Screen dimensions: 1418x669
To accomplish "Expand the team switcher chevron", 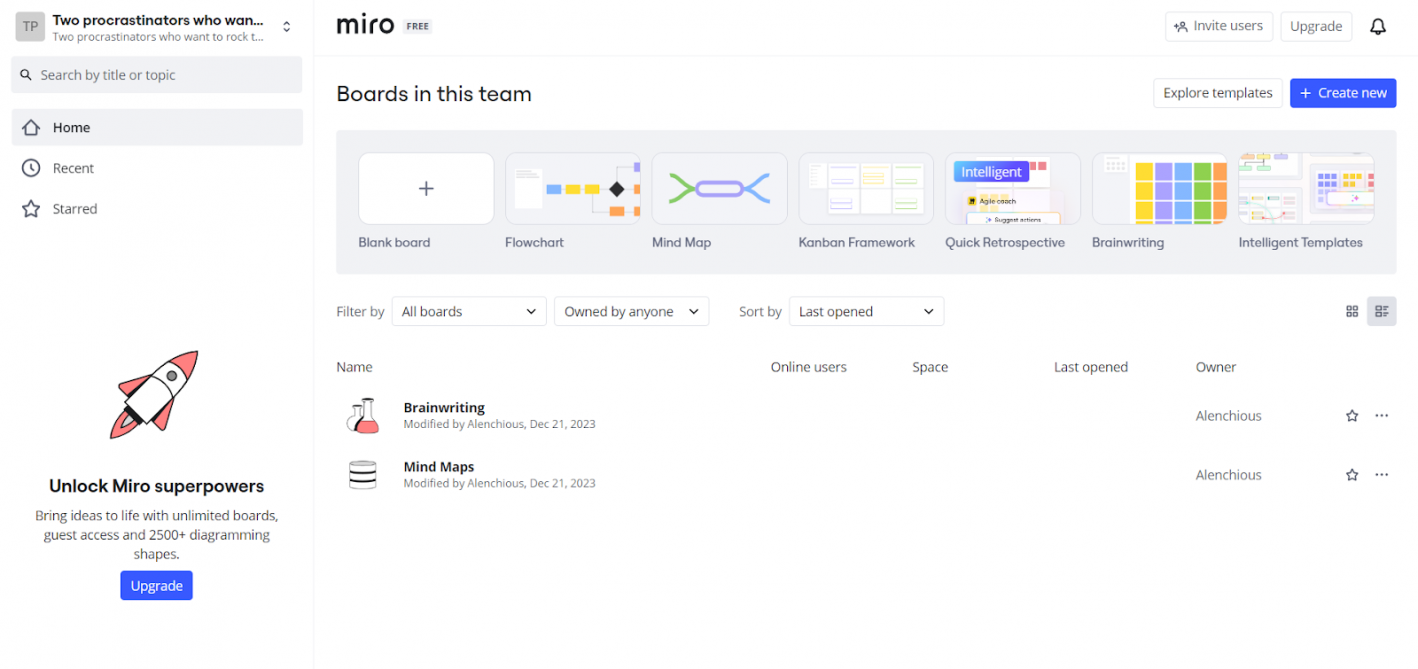I will [287, 27].
